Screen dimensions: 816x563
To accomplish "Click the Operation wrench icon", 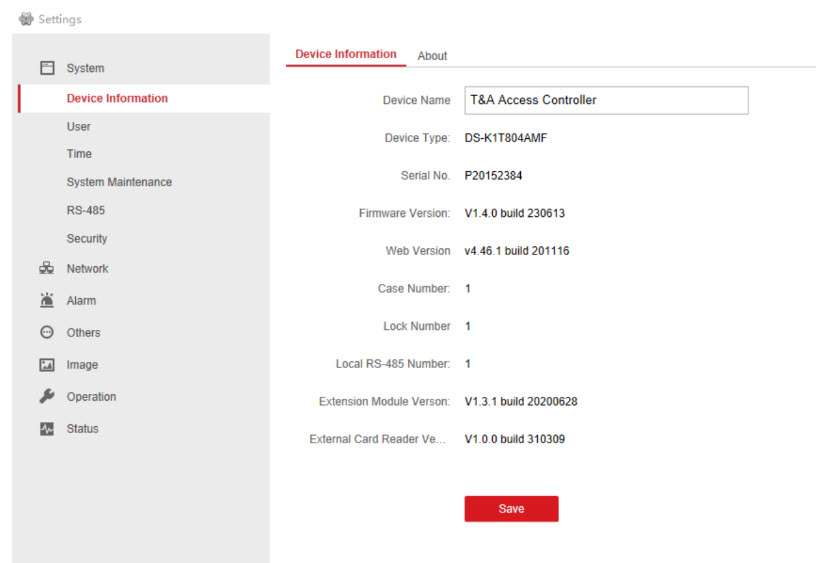I will point(46,396).
